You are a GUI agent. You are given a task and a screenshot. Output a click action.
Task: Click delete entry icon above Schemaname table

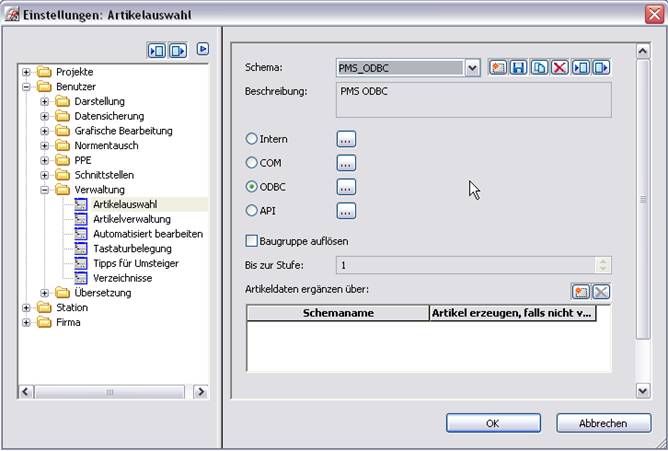pyautogui.click(x=601, y=291)
